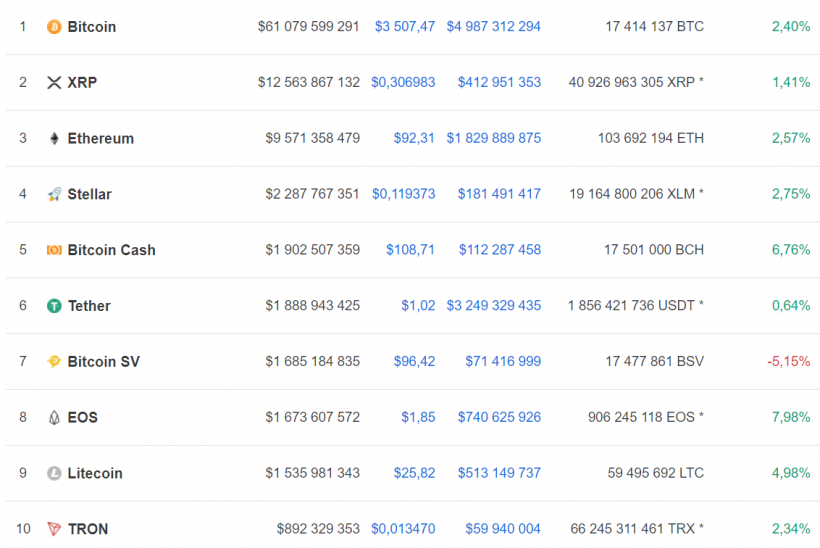Click TRON price $0,013470

403,529
